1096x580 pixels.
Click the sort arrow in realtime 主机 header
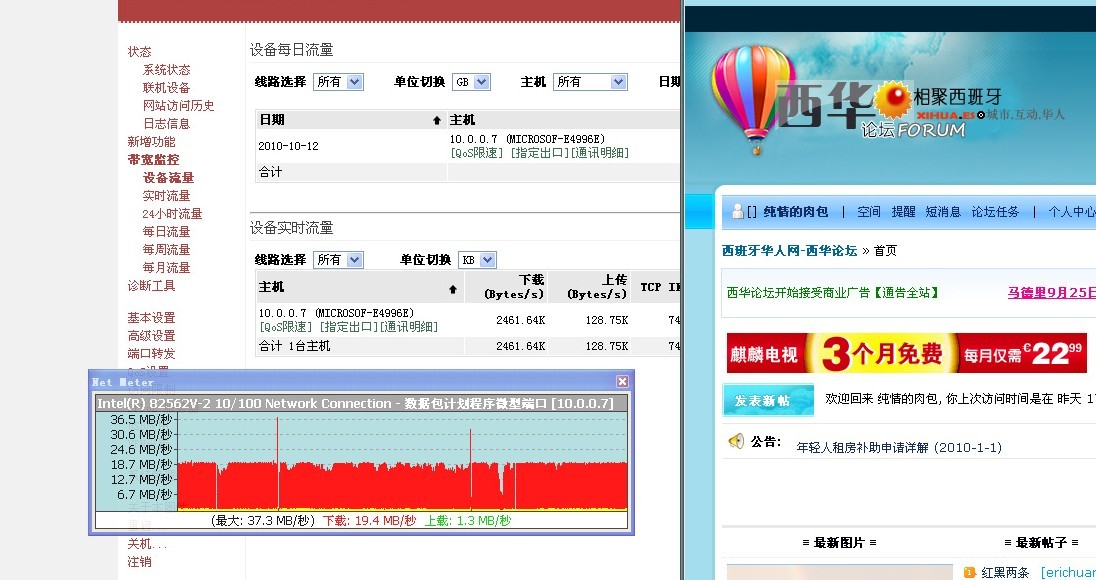[x=453, y=288]
